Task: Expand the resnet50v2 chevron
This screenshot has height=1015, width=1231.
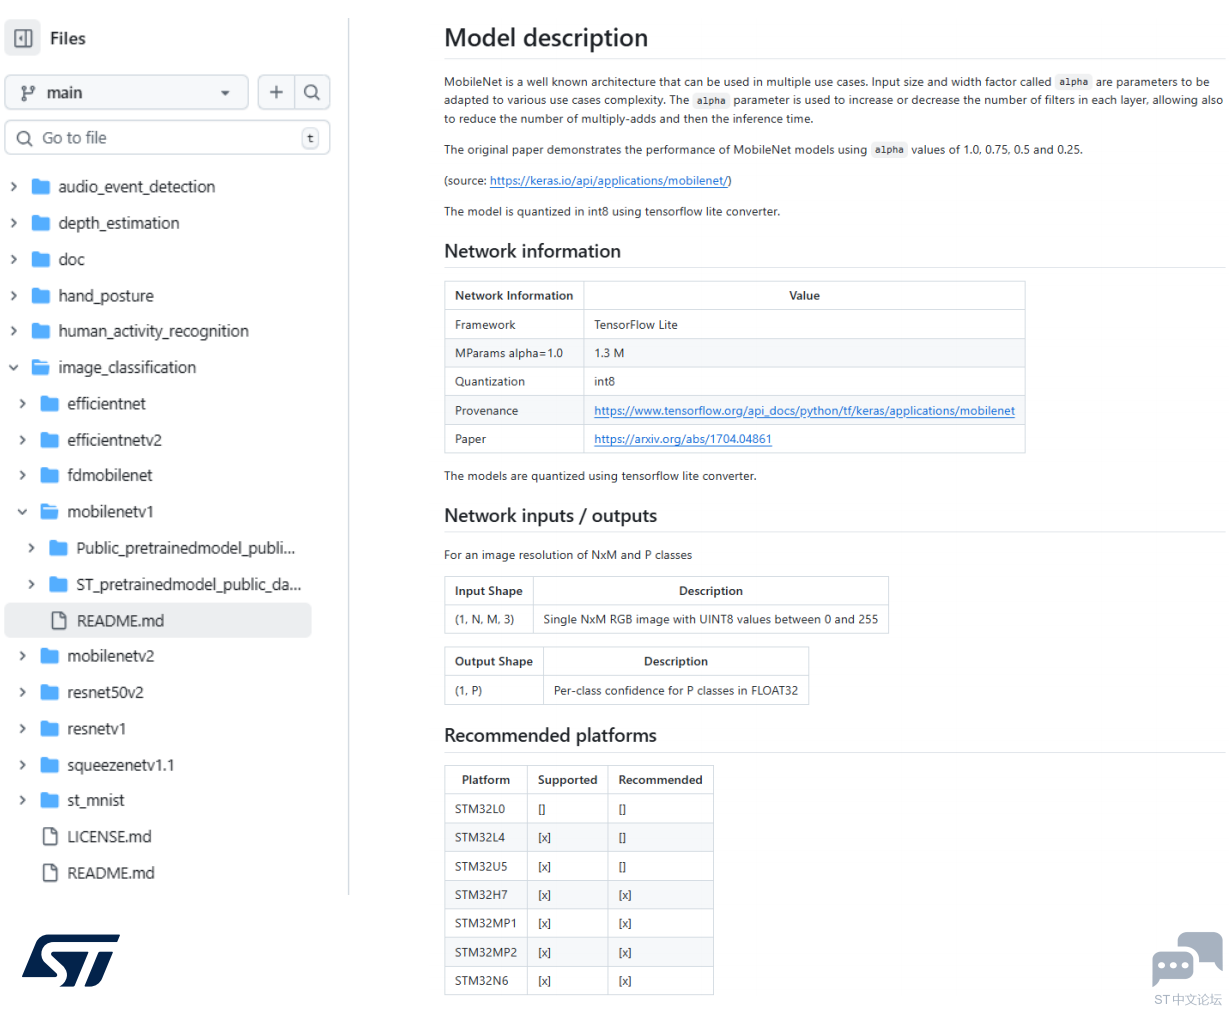Action: (x=23, y=692)
